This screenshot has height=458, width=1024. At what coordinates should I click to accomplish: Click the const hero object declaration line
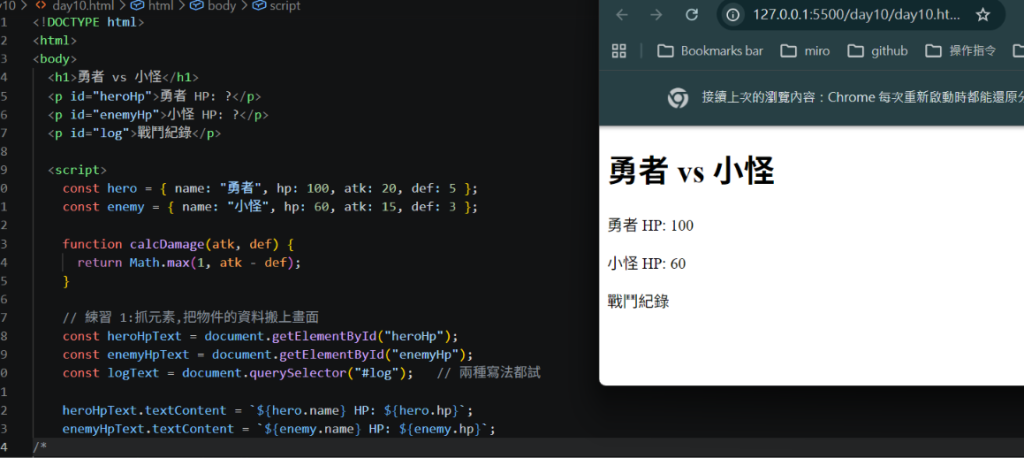270,188
